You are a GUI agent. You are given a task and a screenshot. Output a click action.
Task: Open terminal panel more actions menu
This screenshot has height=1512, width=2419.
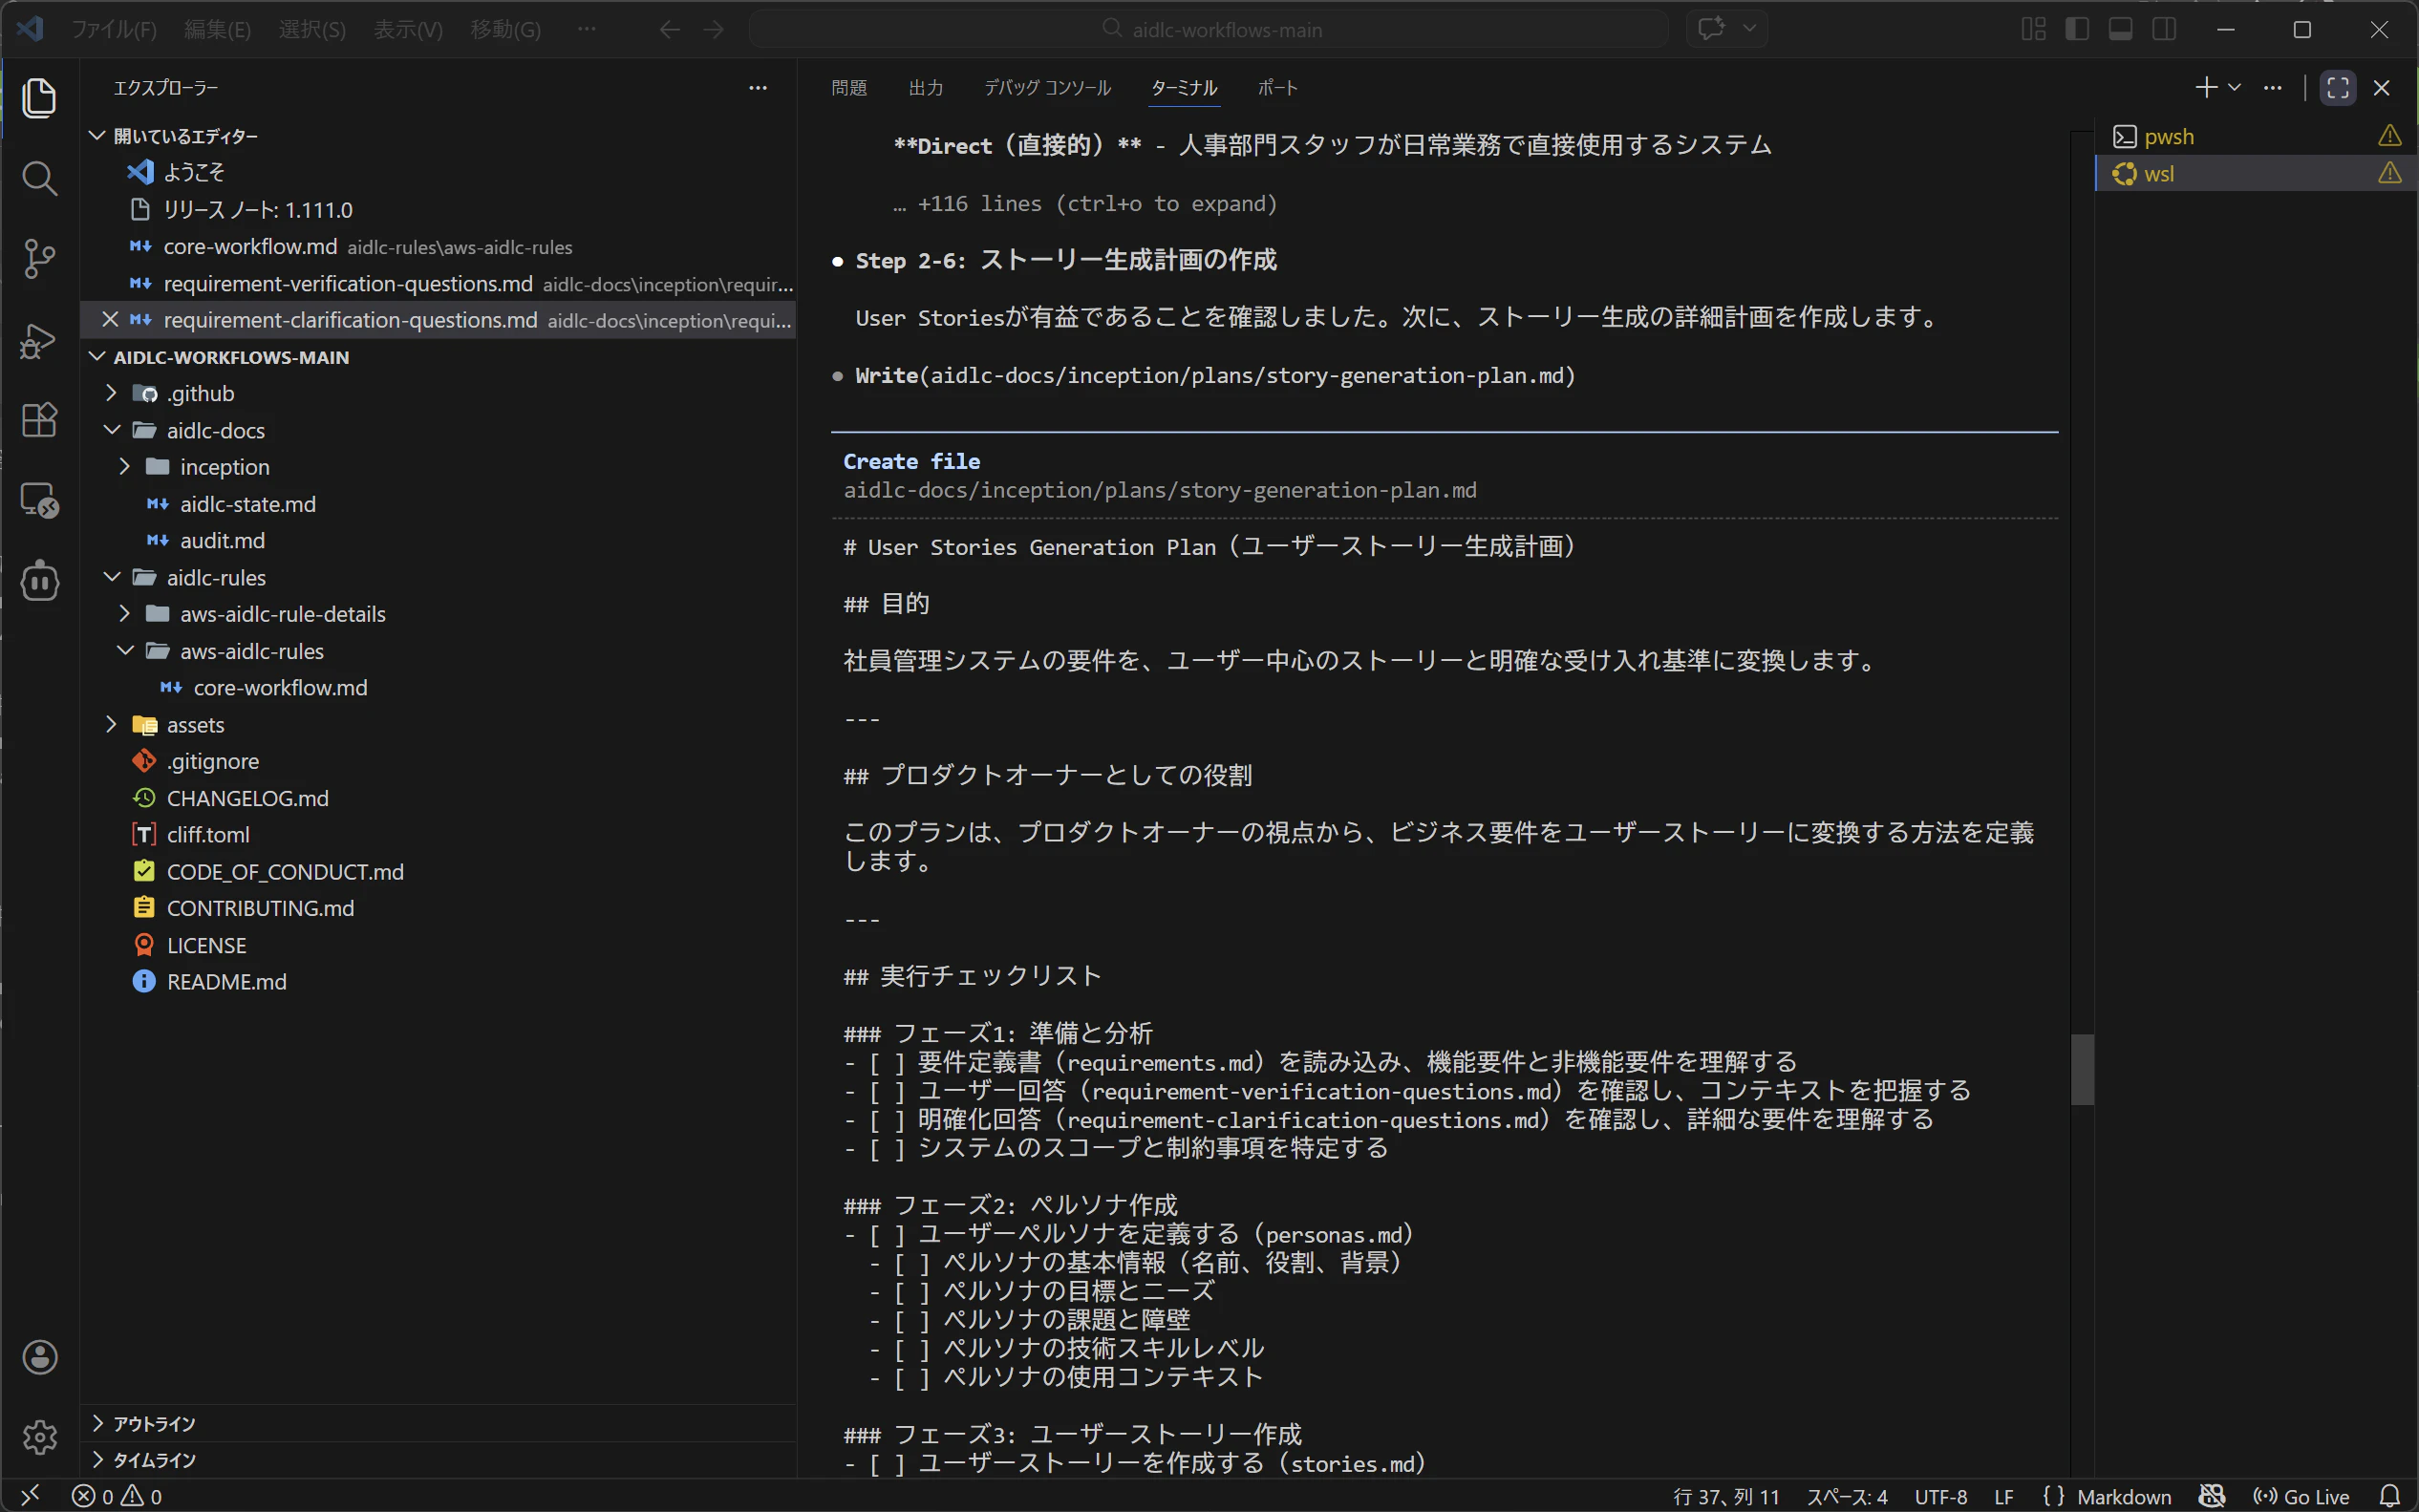coord(2273,88)
